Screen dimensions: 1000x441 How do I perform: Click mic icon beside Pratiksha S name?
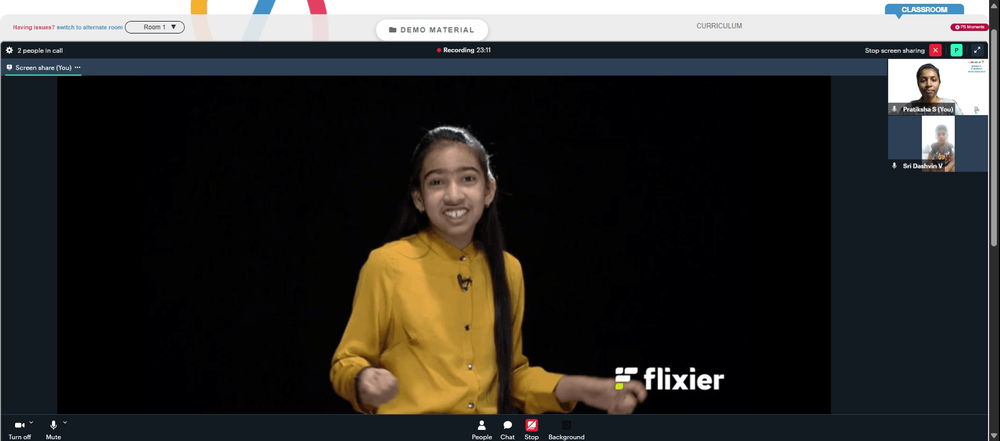[x=894, y=110]
